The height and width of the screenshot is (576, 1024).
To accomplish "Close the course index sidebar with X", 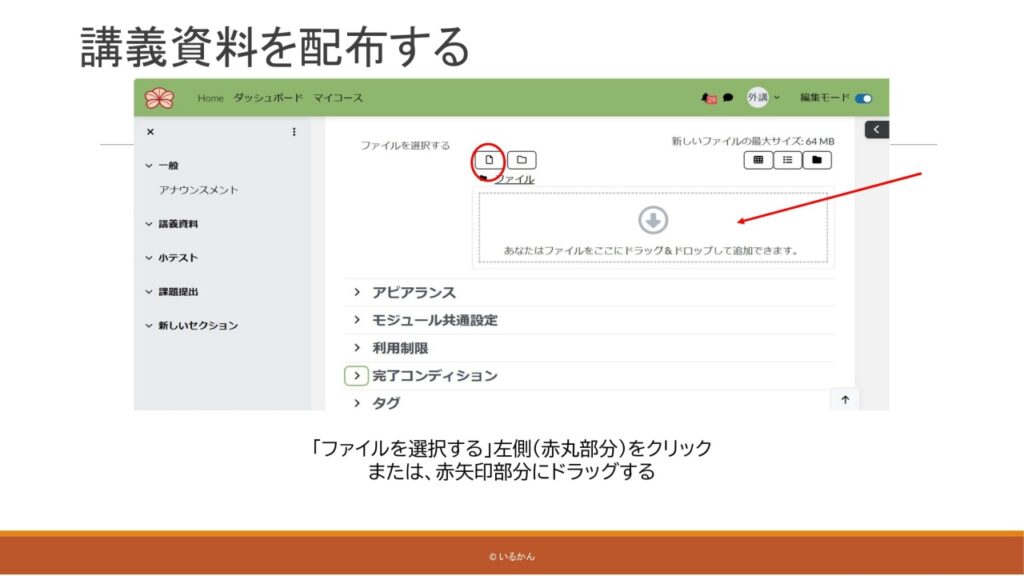I will pos(150,132).
